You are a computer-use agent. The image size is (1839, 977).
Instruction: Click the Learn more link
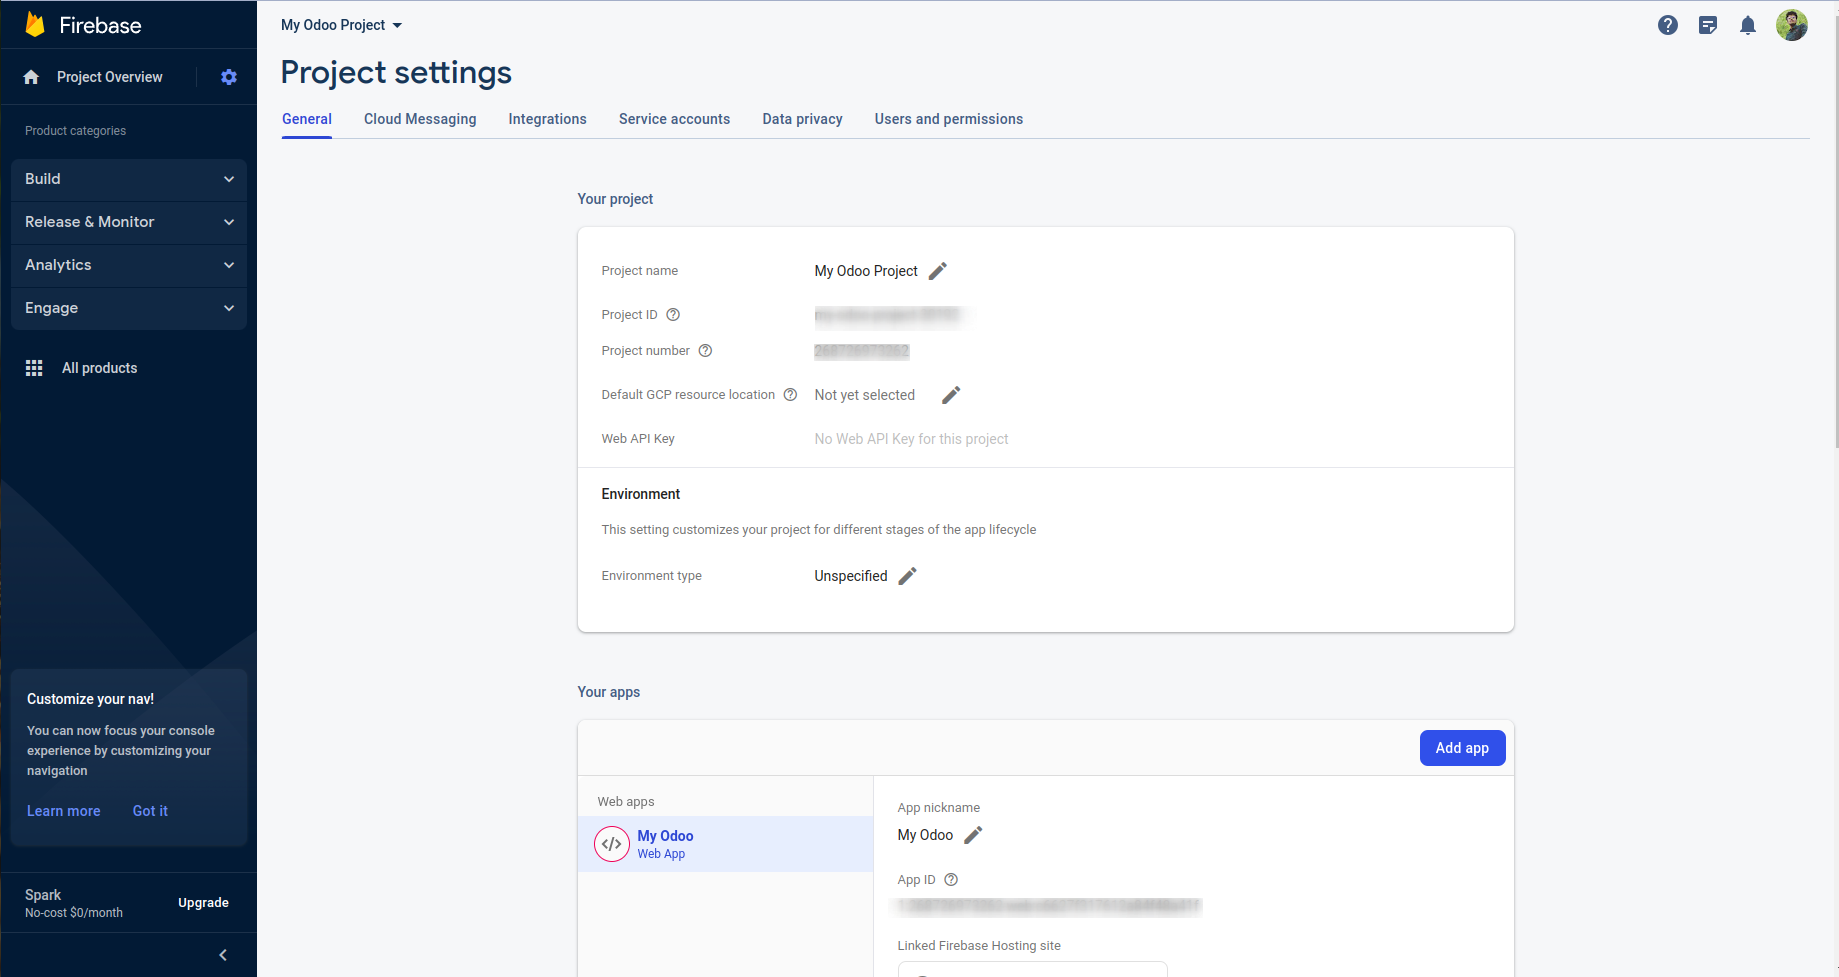[64, 811]
